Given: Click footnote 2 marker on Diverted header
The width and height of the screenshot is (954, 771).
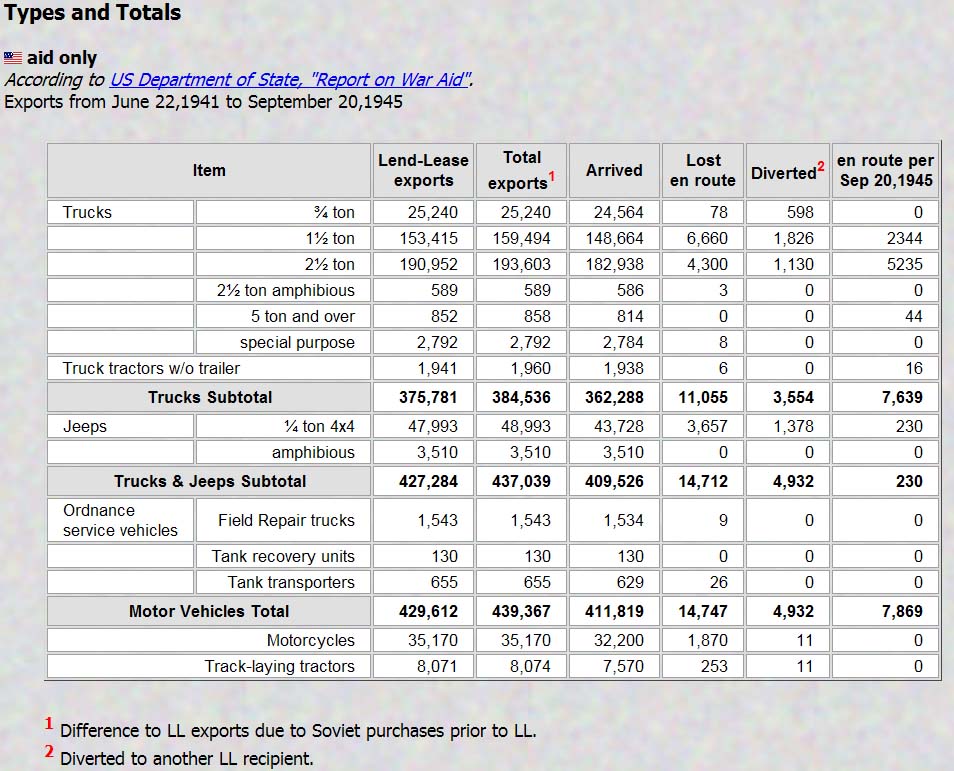Looking at the screenshot, I should tap(821, 166).
